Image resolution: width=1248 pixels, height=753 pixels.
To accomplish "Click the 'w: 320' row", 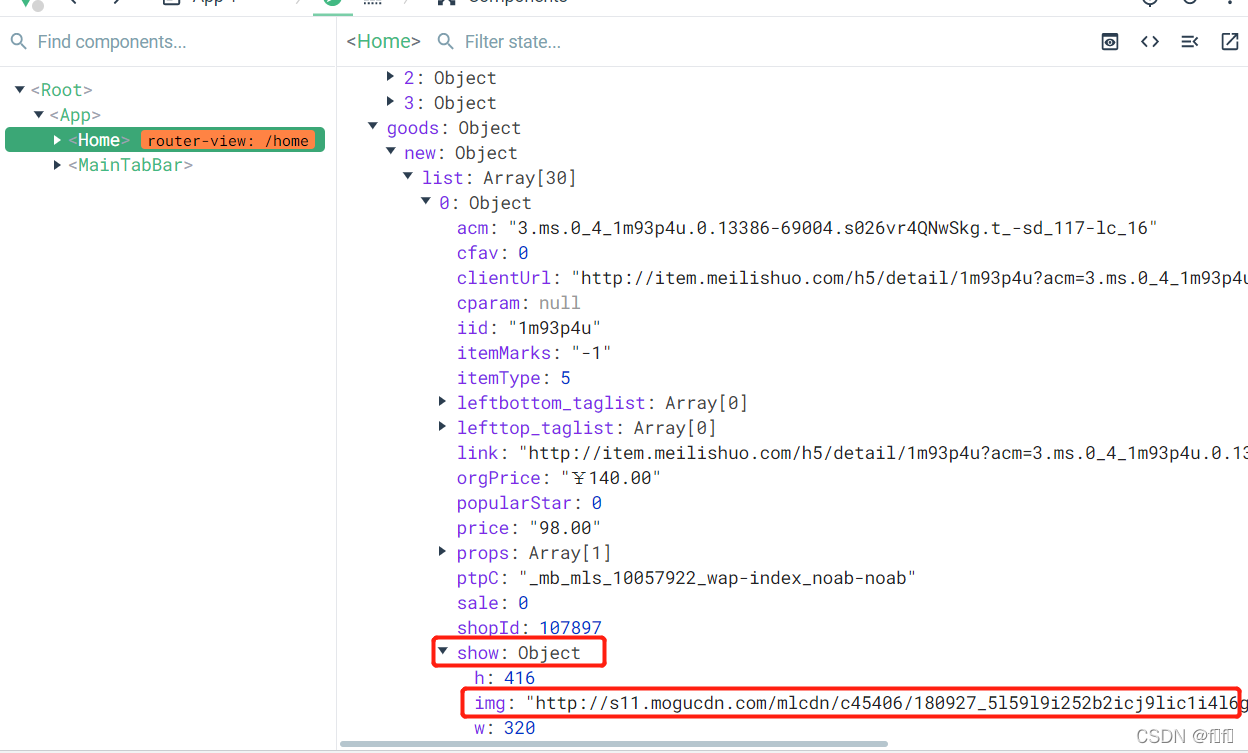I will [x=505, y=728].
